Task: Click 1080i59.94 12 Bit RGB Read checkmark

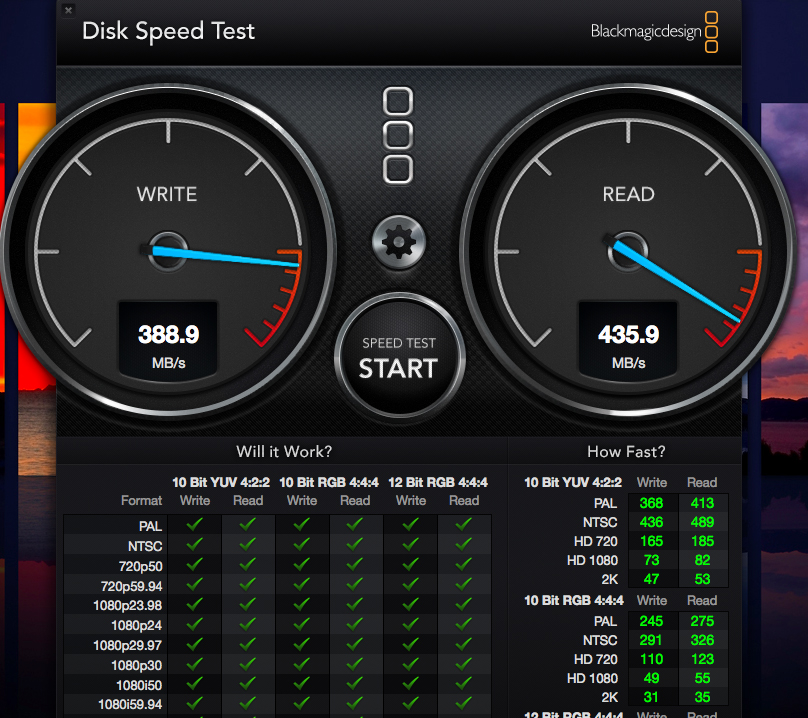Action: (x=464, y=703)
